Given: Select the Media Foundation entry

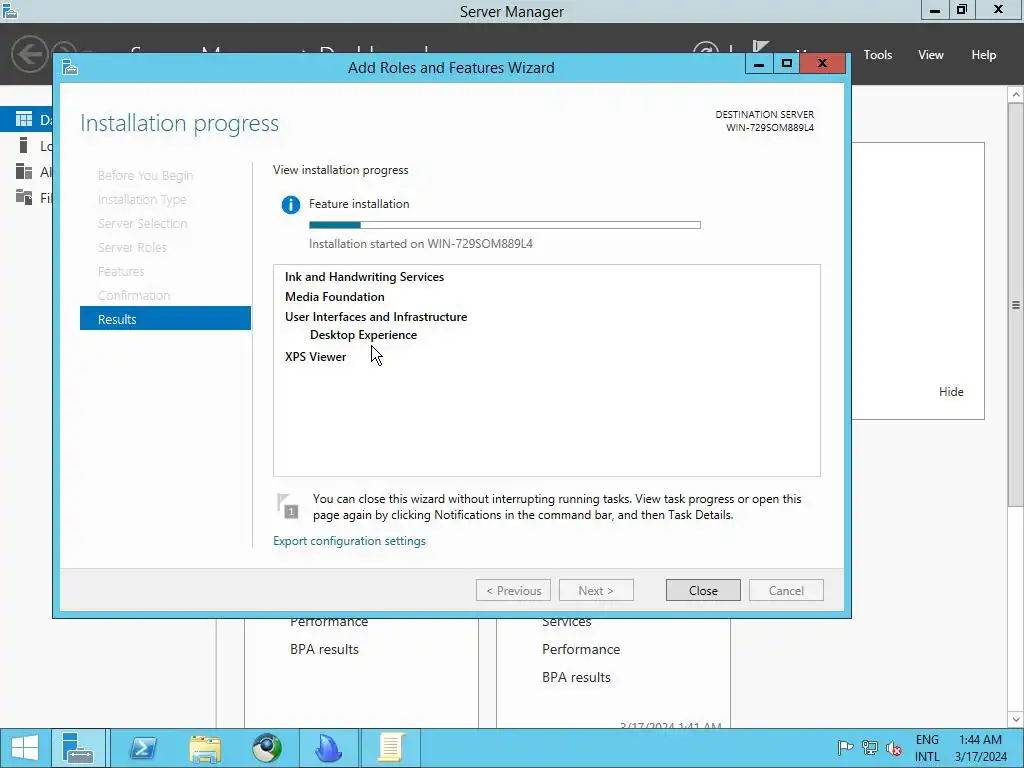Looking at the screenshot, I should [x=335, y=296].
